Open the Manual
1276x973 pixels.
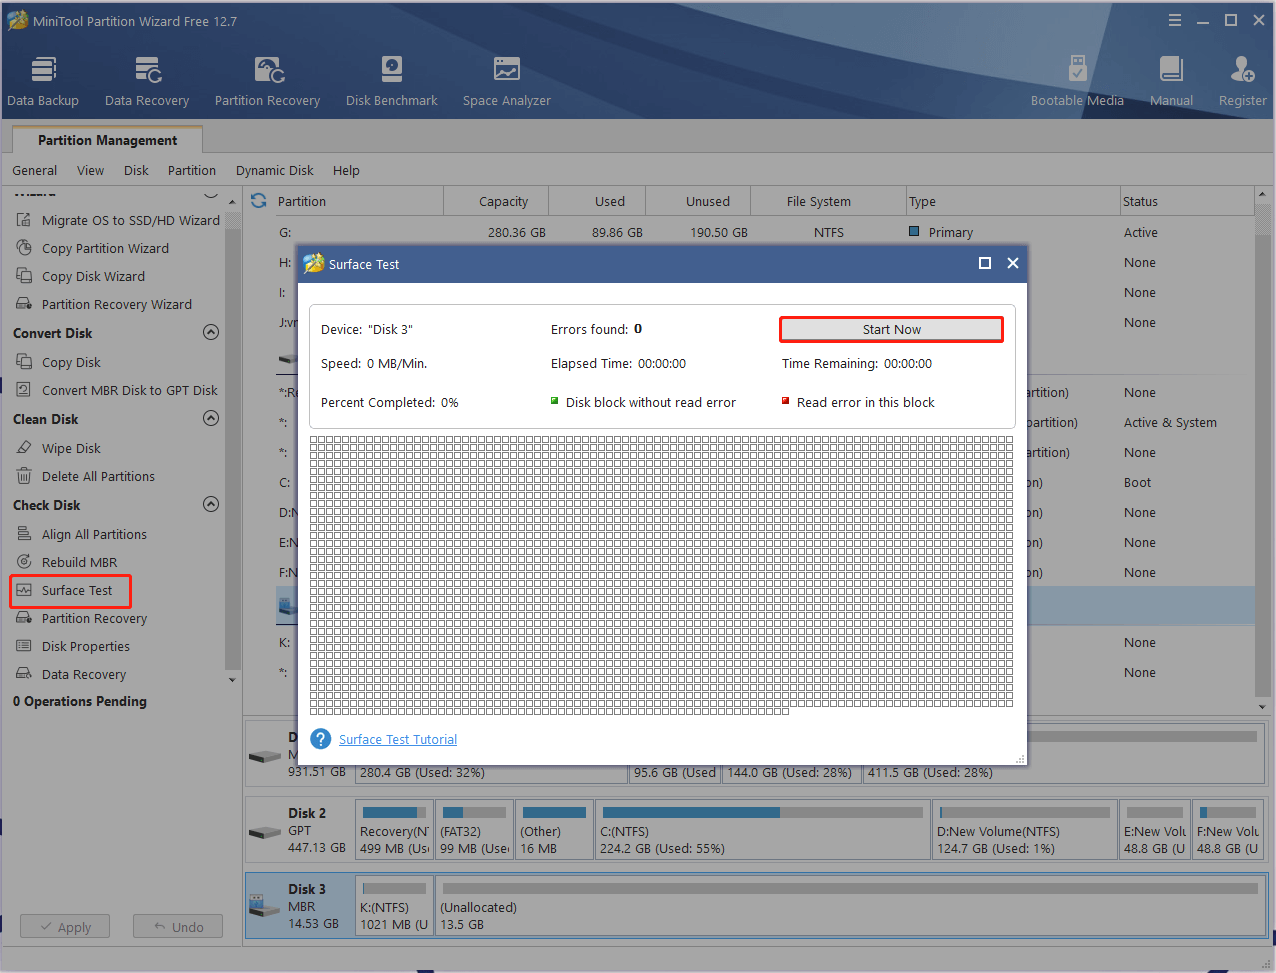click(1171, 81)
